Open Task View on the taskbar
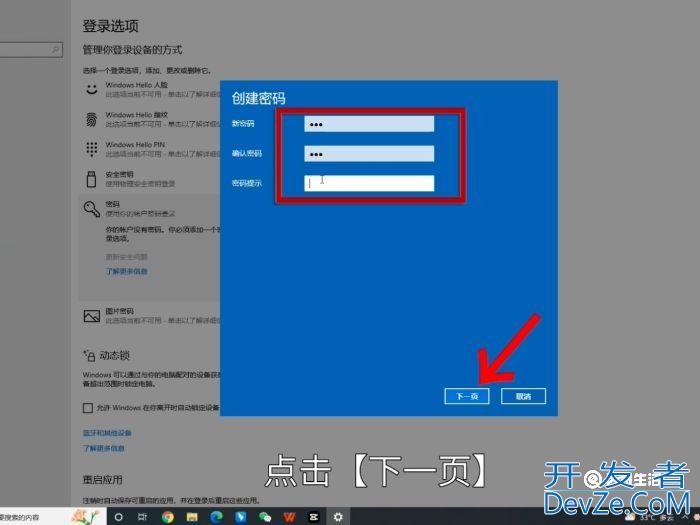Screen dimensions: 700x525 click(x=142, y=517)
